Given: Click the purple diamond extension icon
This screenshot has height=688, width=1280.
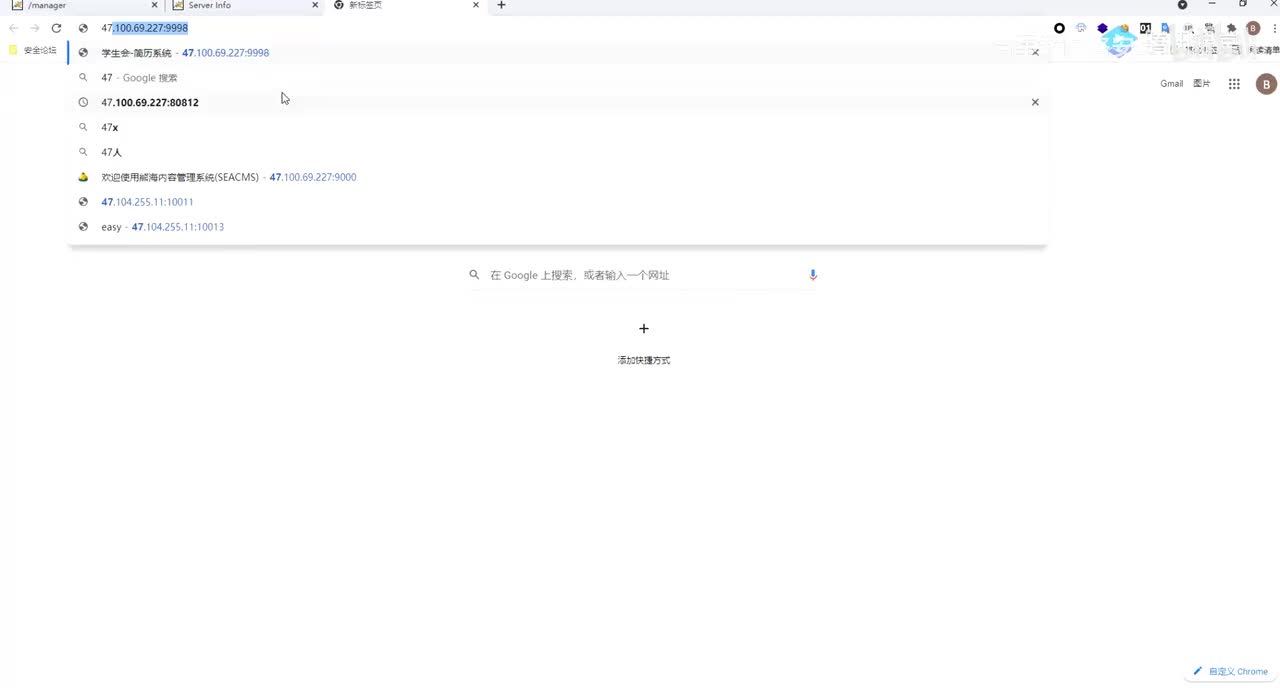Looking at the screenshot, I should (1103, 28).
